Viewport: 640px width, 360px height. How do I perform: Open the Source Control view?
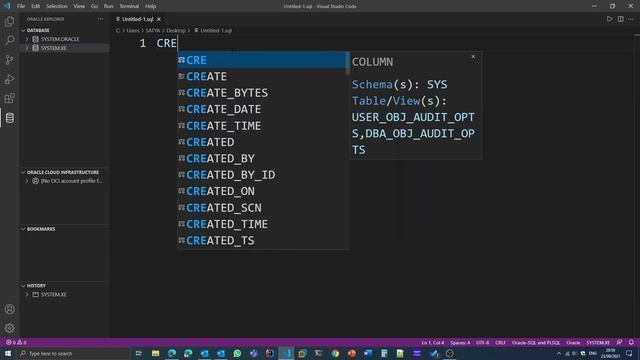(x=9, y=60)
